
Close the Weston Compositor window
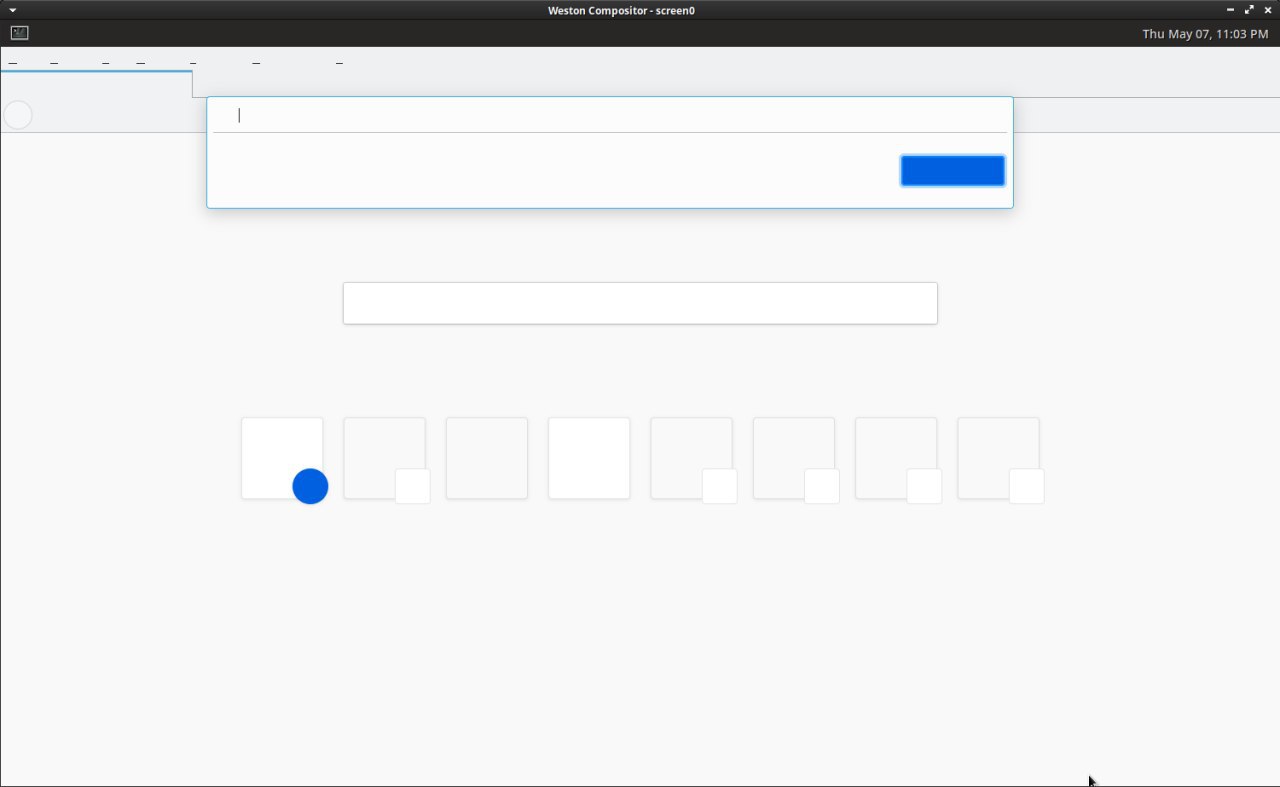tap(1268, 10)
